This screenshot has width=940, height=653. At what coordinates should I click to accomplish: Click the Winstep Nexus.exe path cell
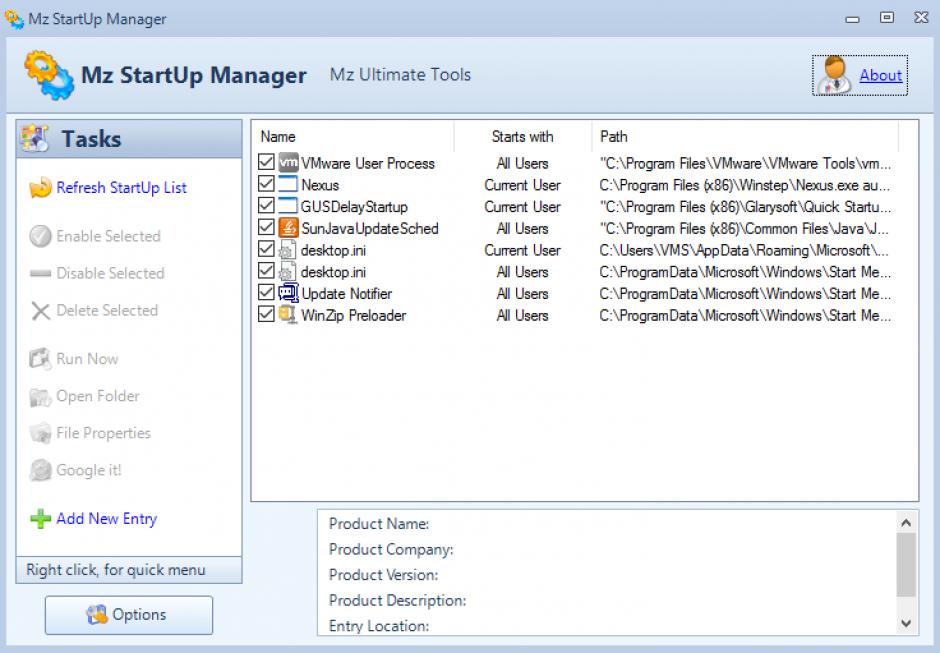click(745, 185)
